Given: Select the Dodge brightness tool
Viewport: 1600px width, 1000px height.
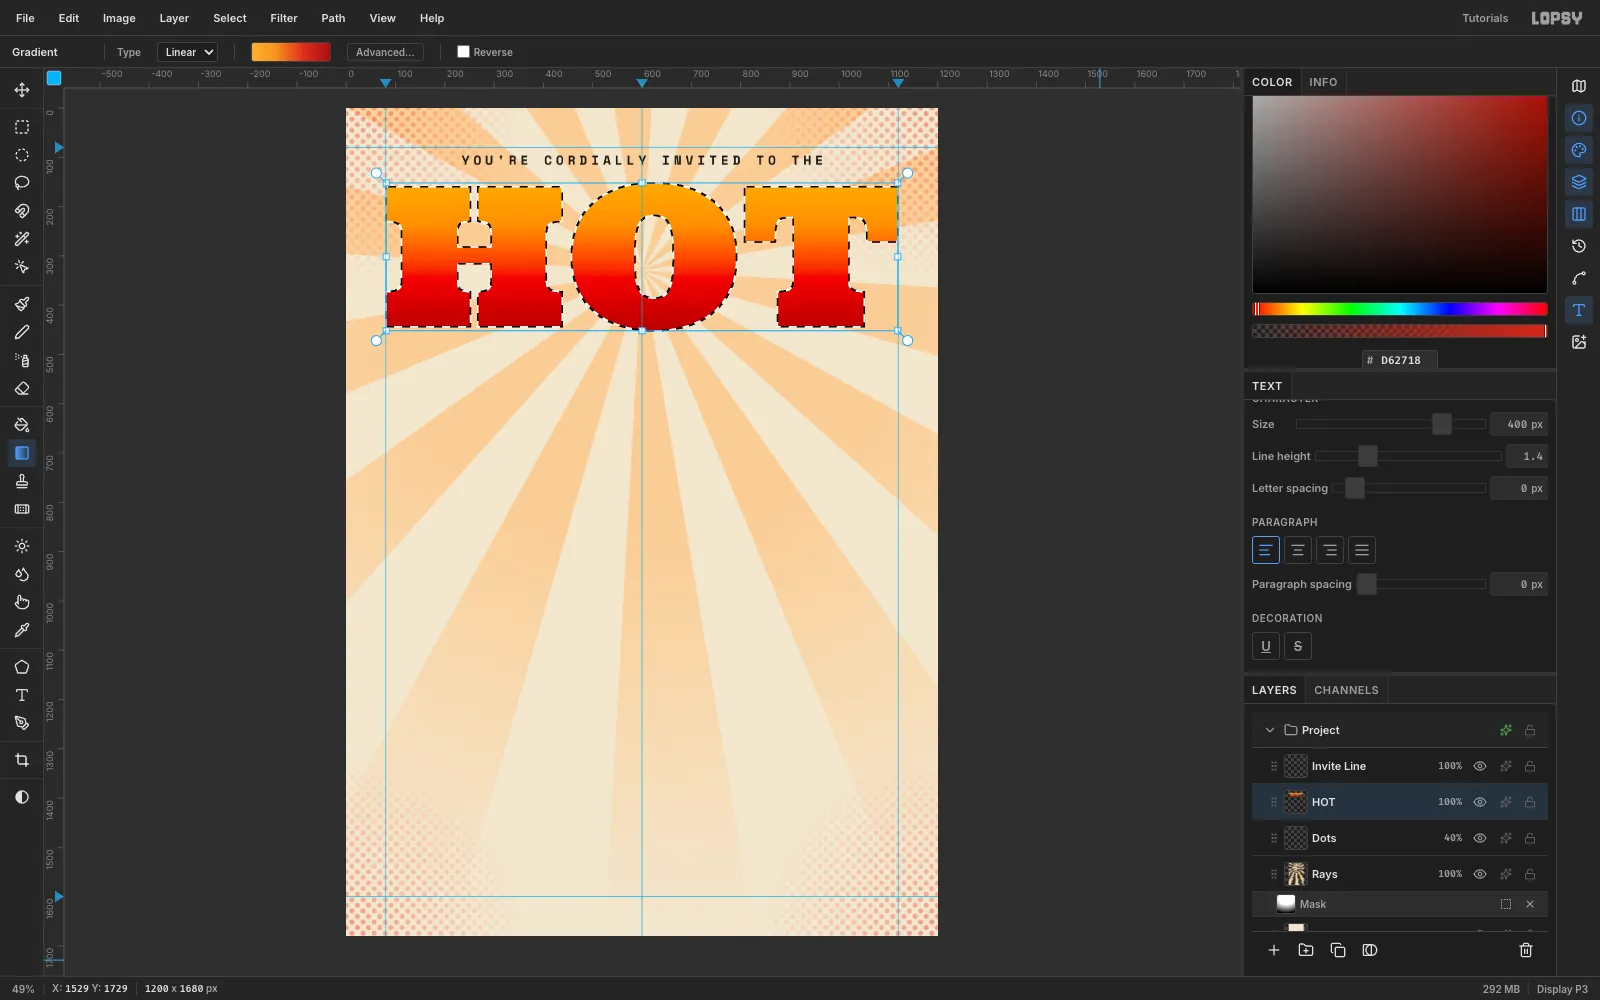Looking at the screenshot, I should [x=22, y=546].
